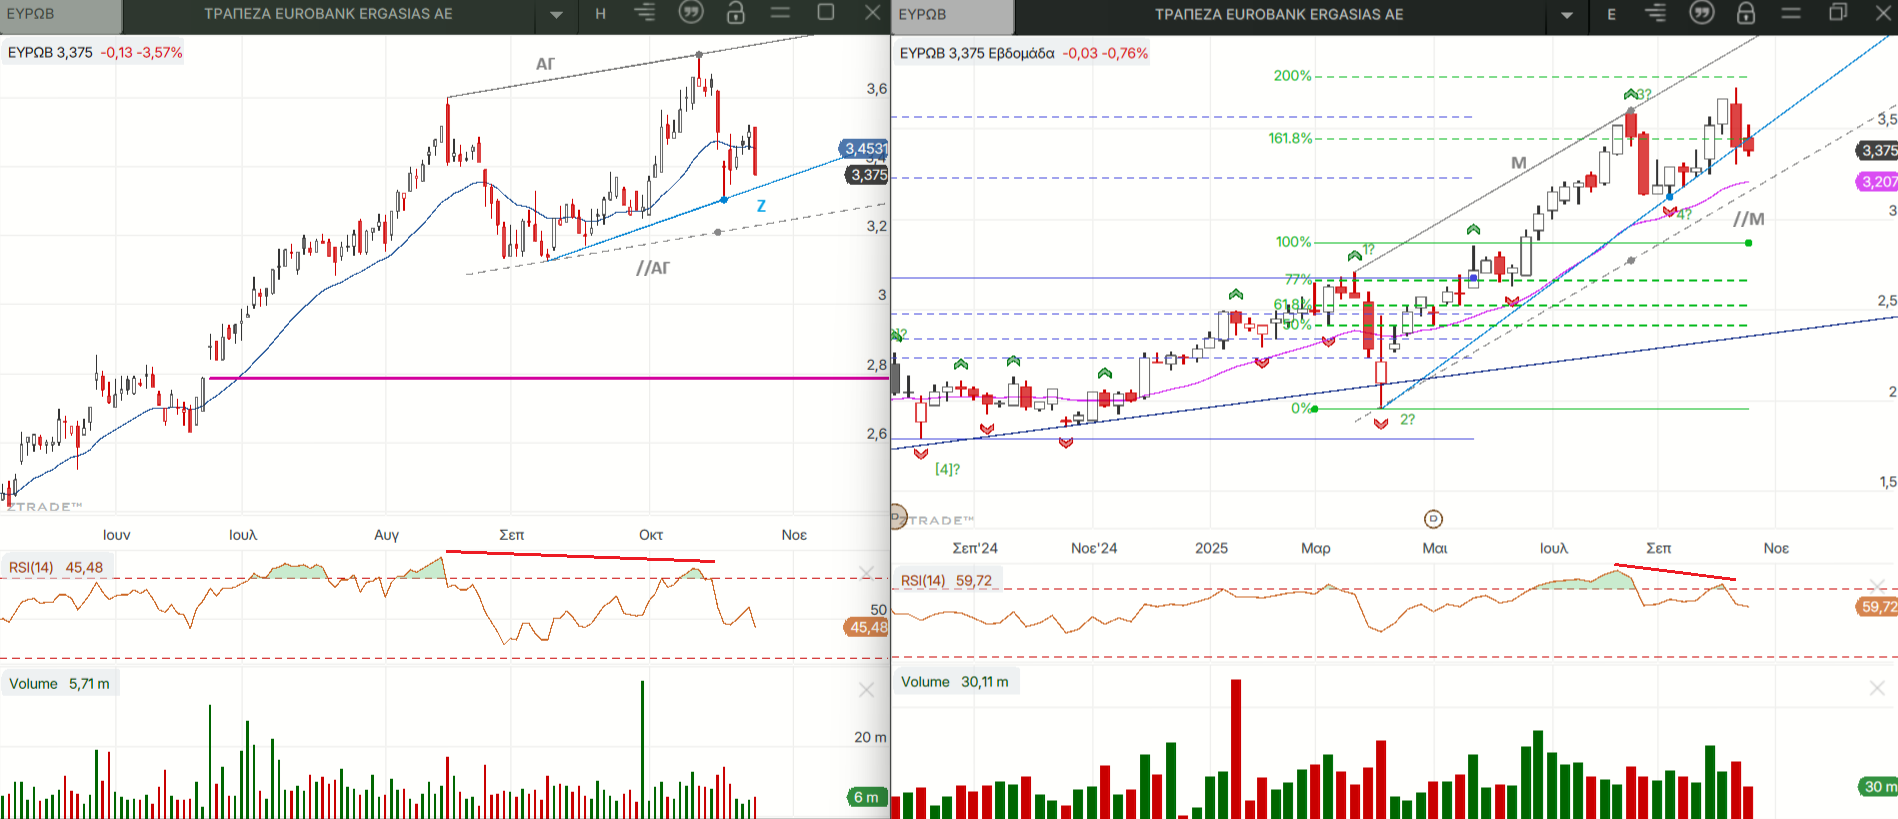Viewport: 1898px width, 819px height.
Task: Select the H timeframe button in left chart
Action: point(600,14)
